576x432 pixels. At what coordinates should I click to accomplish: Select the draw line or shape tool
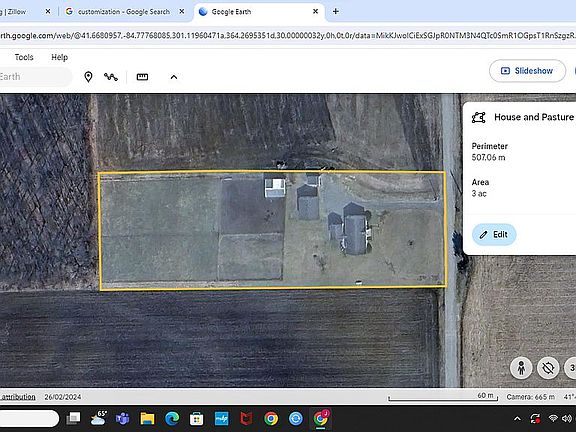tap(111, 77)
